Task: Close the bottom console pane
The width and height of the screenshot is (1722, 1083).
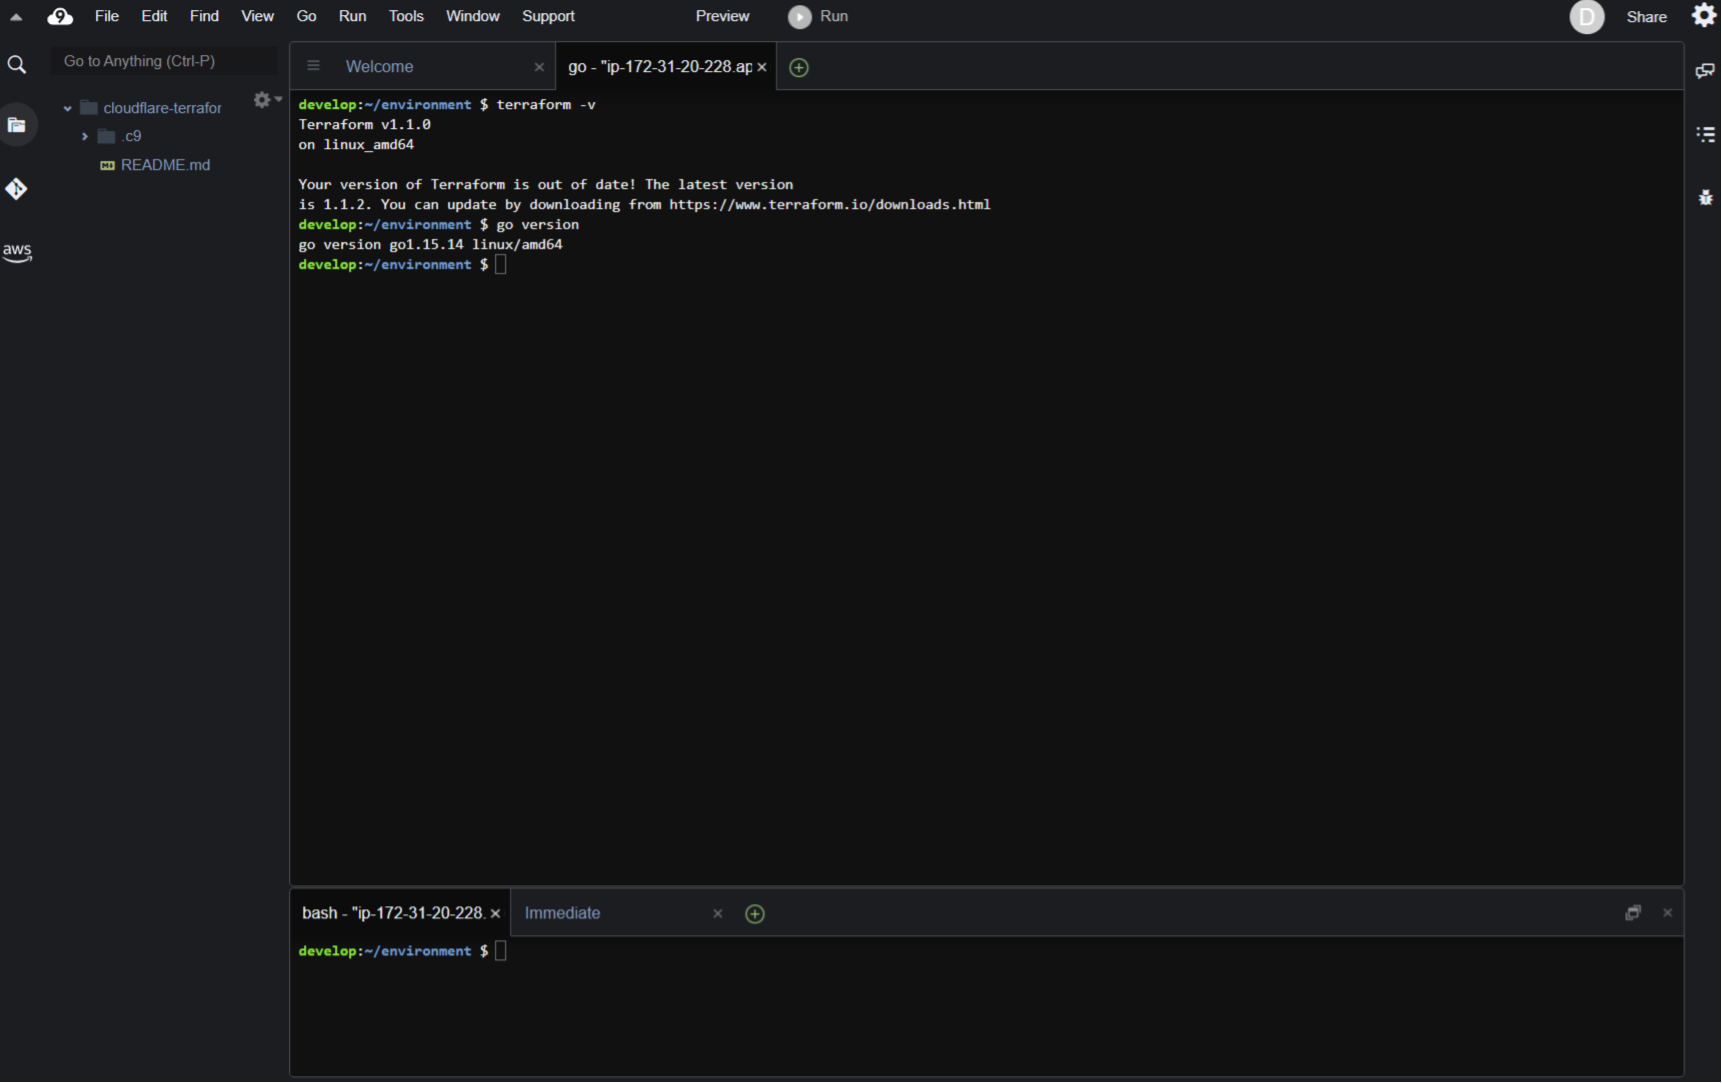Action: click(1667, 913)
